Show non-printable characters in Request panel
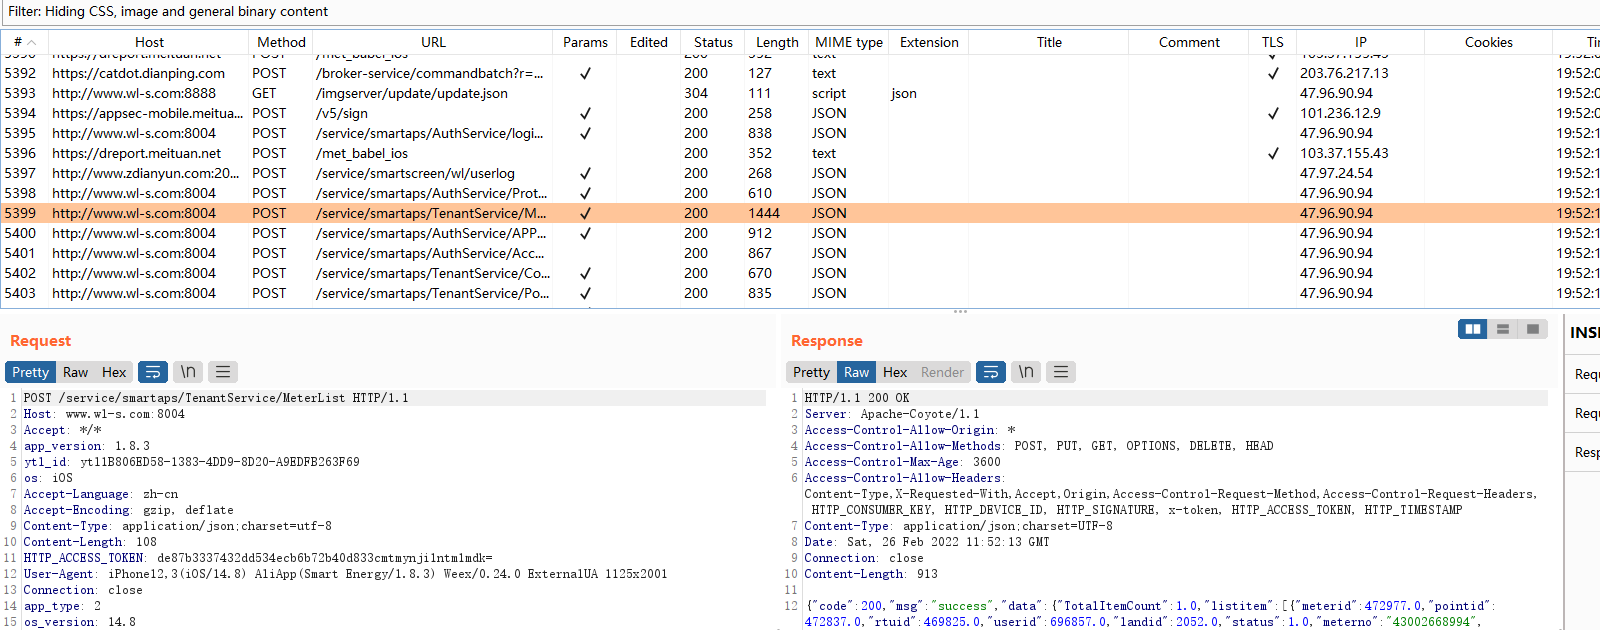 coord(188,372)
